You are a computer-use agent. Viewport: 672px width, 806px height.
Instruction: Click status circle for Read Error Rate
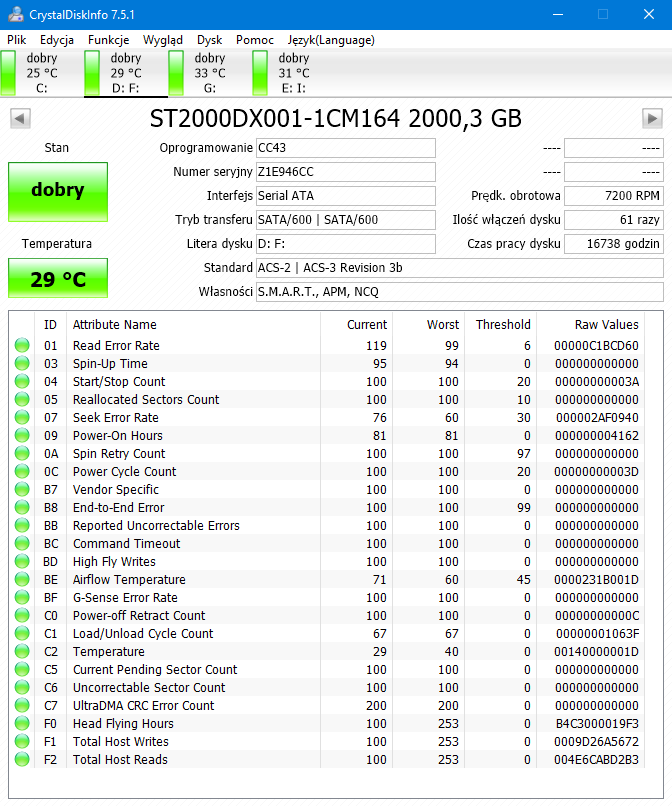22,345
